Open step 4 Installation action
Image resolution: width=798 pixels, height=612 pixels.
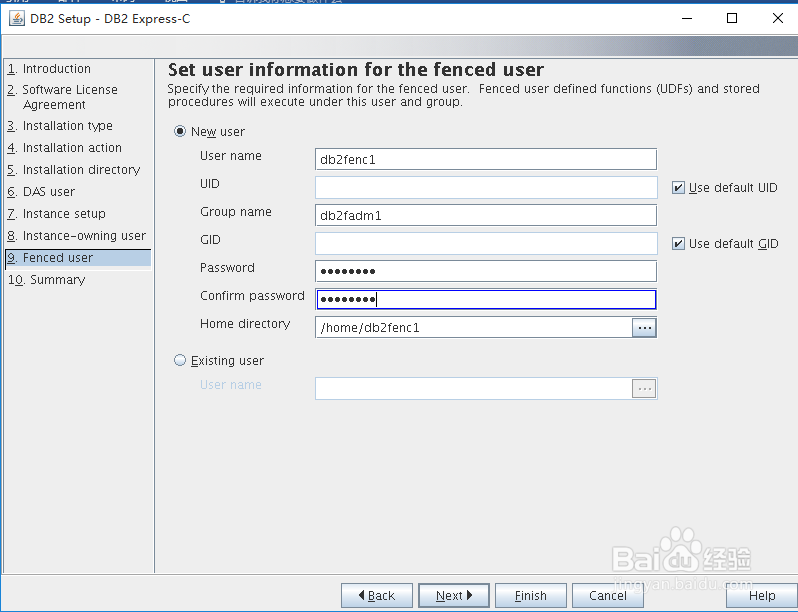point(65,148)
